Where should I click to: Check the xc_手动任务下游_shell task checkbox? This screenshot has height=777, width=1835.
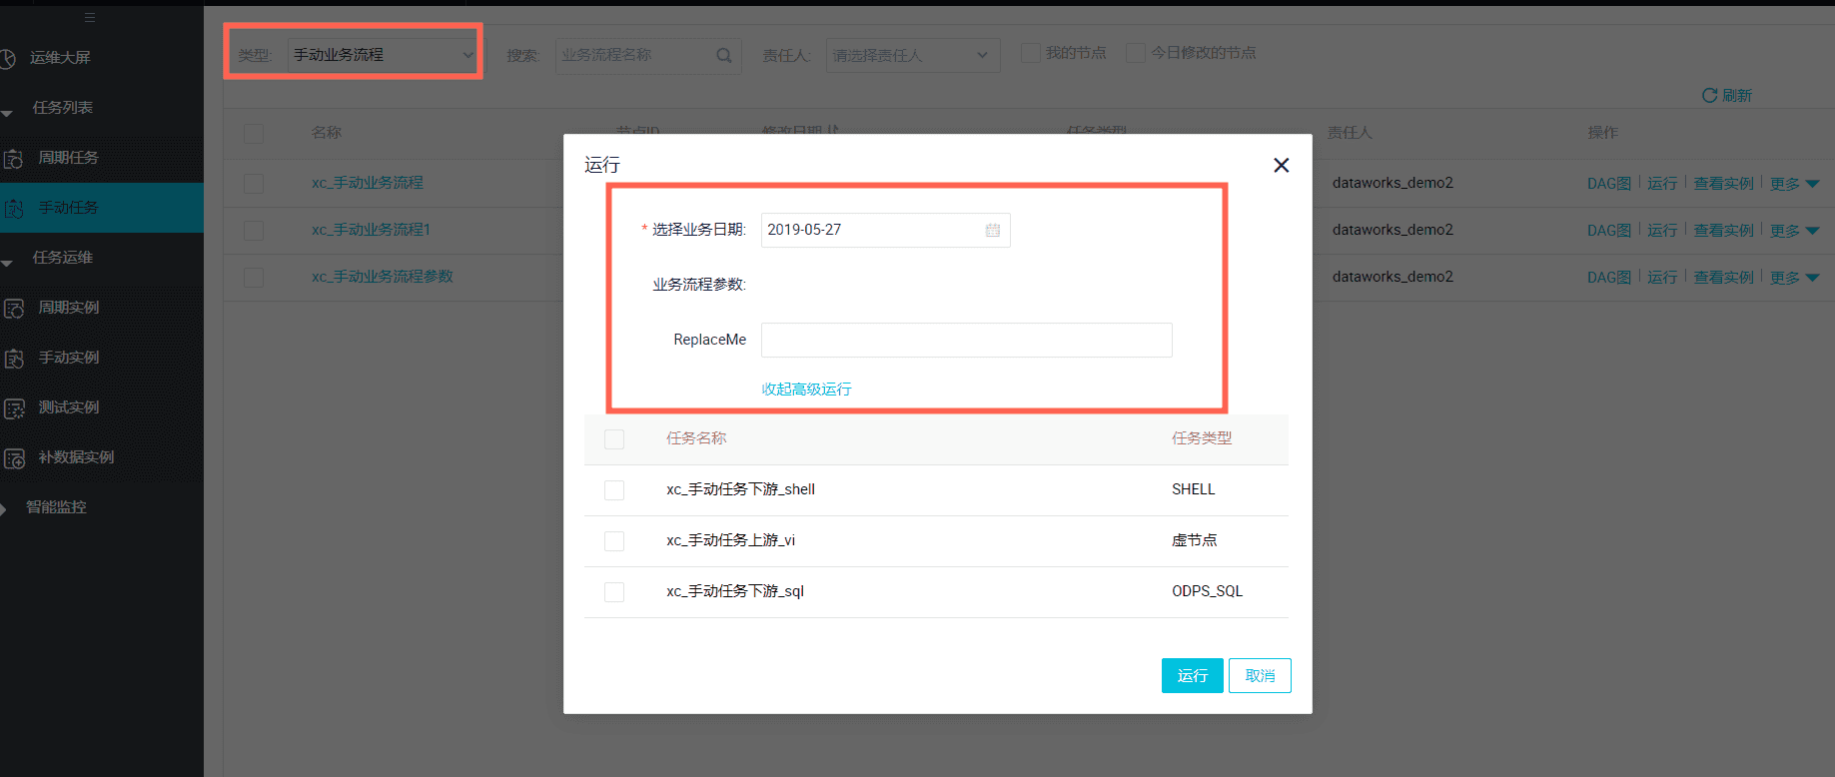[x=614, y=490]
